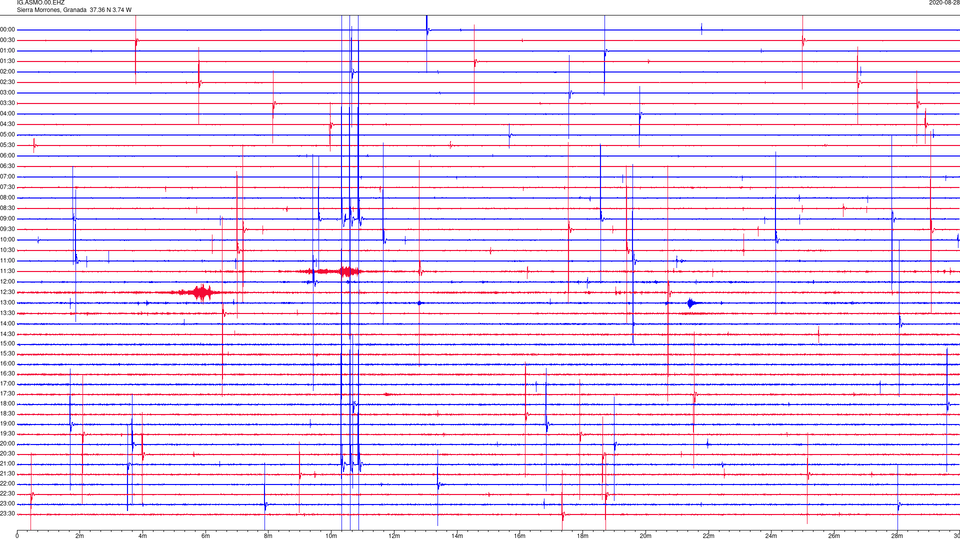Select the 14:30 time row label

tap(8, 334)
